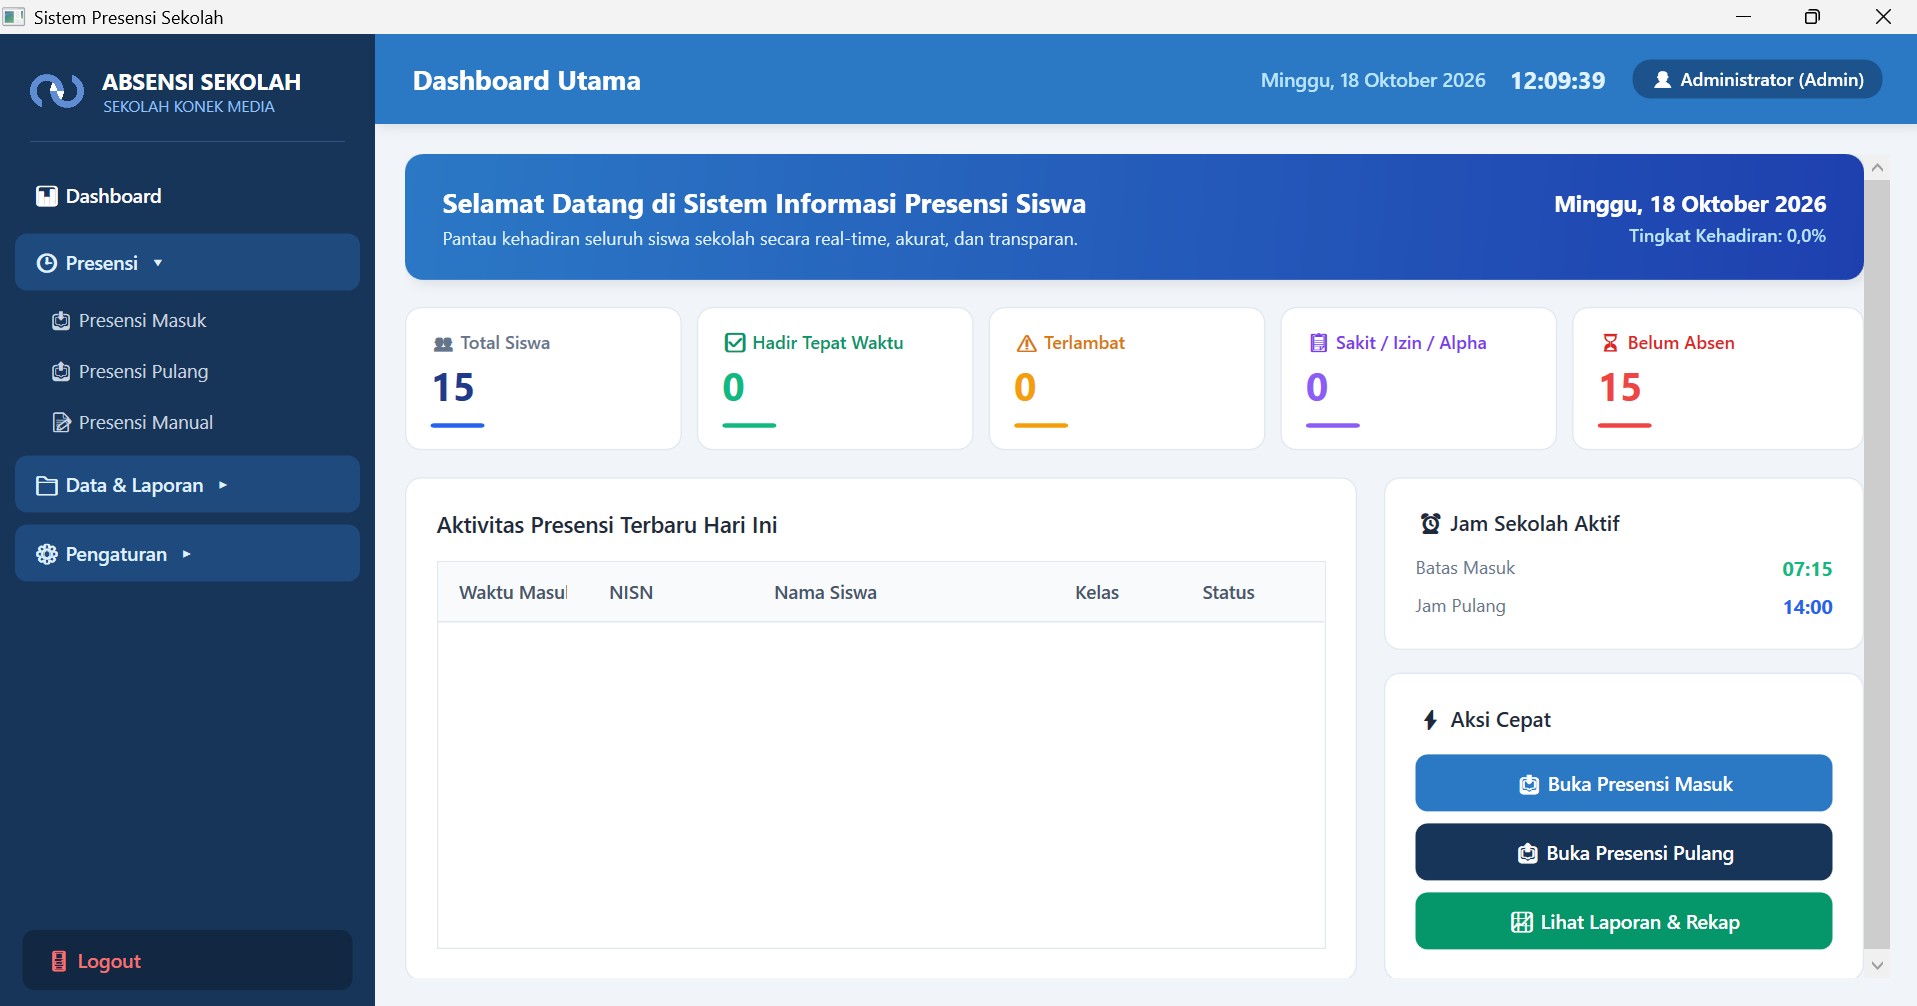The image size is (1917, 1006).
Task: Collapse the Presensi submenu arrow
Action: [x=158, y=263]
